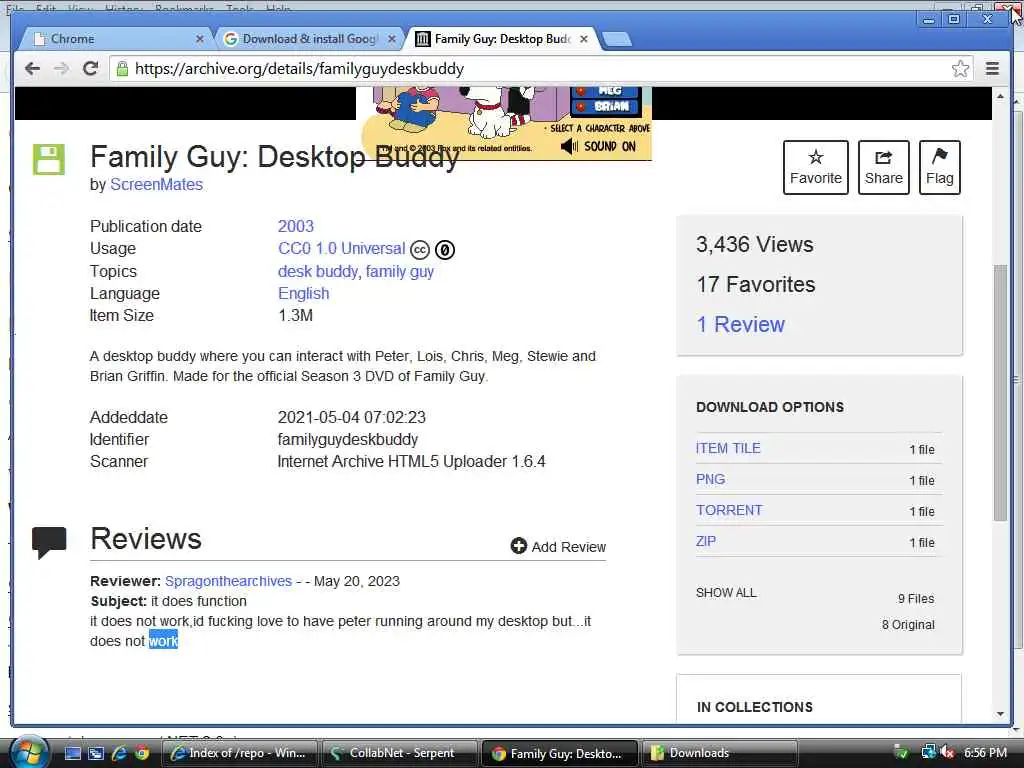Open the Windows Start orb

point(29,752)
